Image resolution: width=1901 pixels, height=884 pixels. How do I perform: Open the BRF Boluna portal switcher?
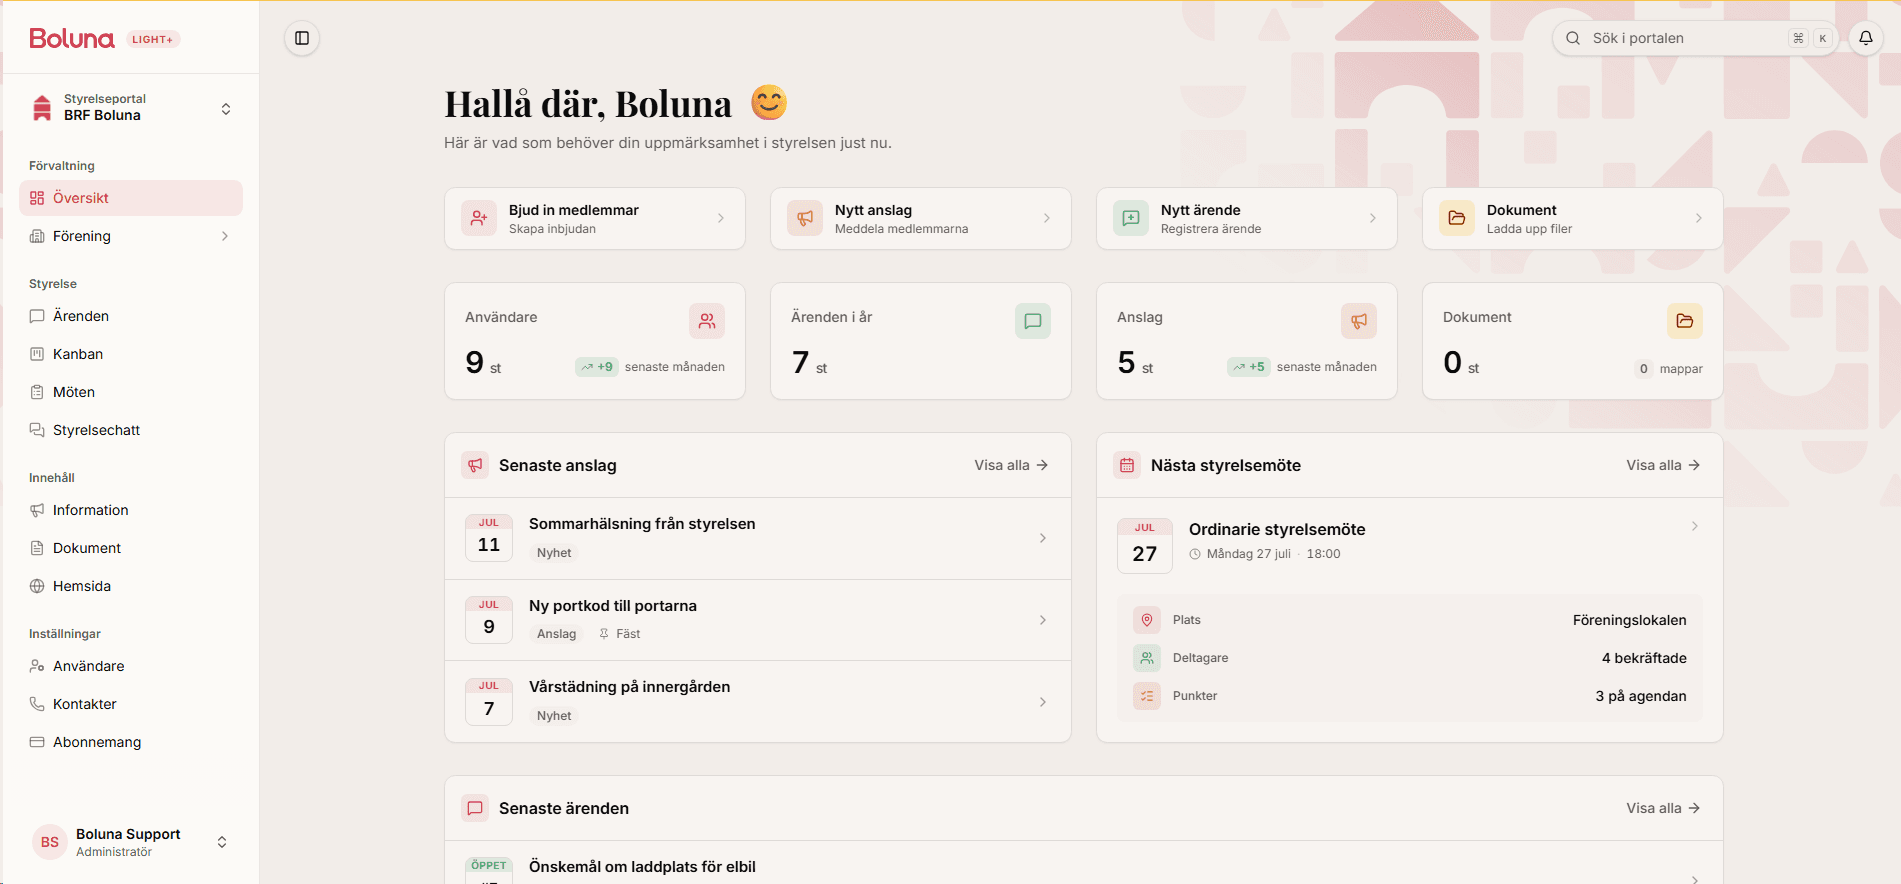[131, 108]
